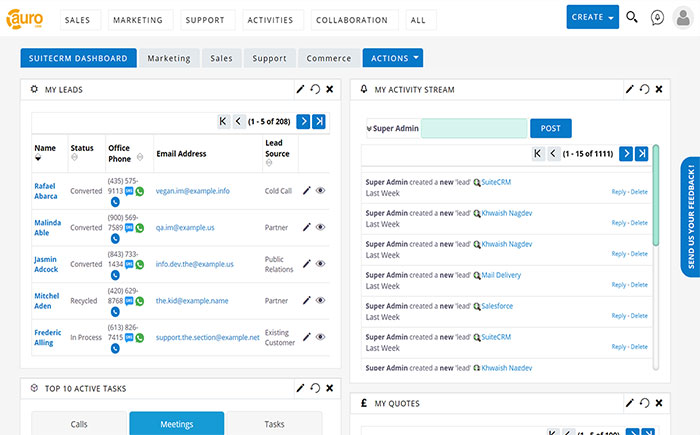This screenshot has height=435, width=700.
Task: Select the SuiteCRM Dashboard tab
Action: (78, 58)
